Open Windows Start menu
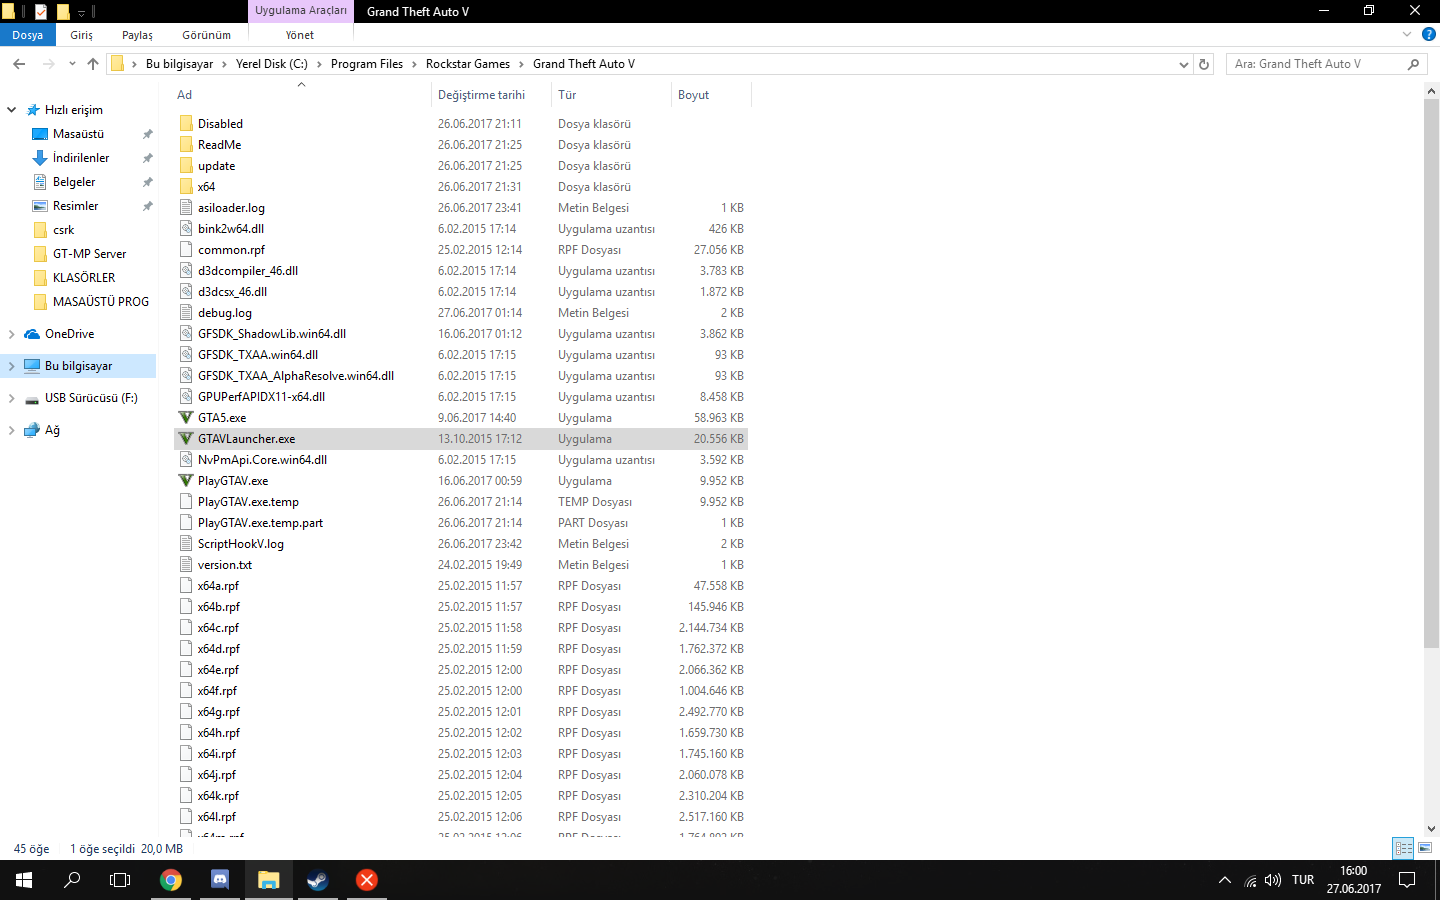The width and height of the screenshot is (1440, 900). 24,880
